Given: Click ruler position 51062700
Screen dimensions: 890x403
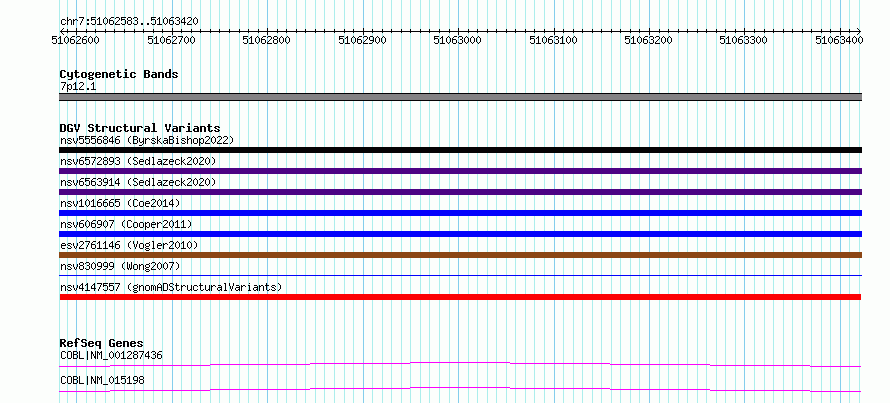Looking at the screenshot, I should [171, 40].
